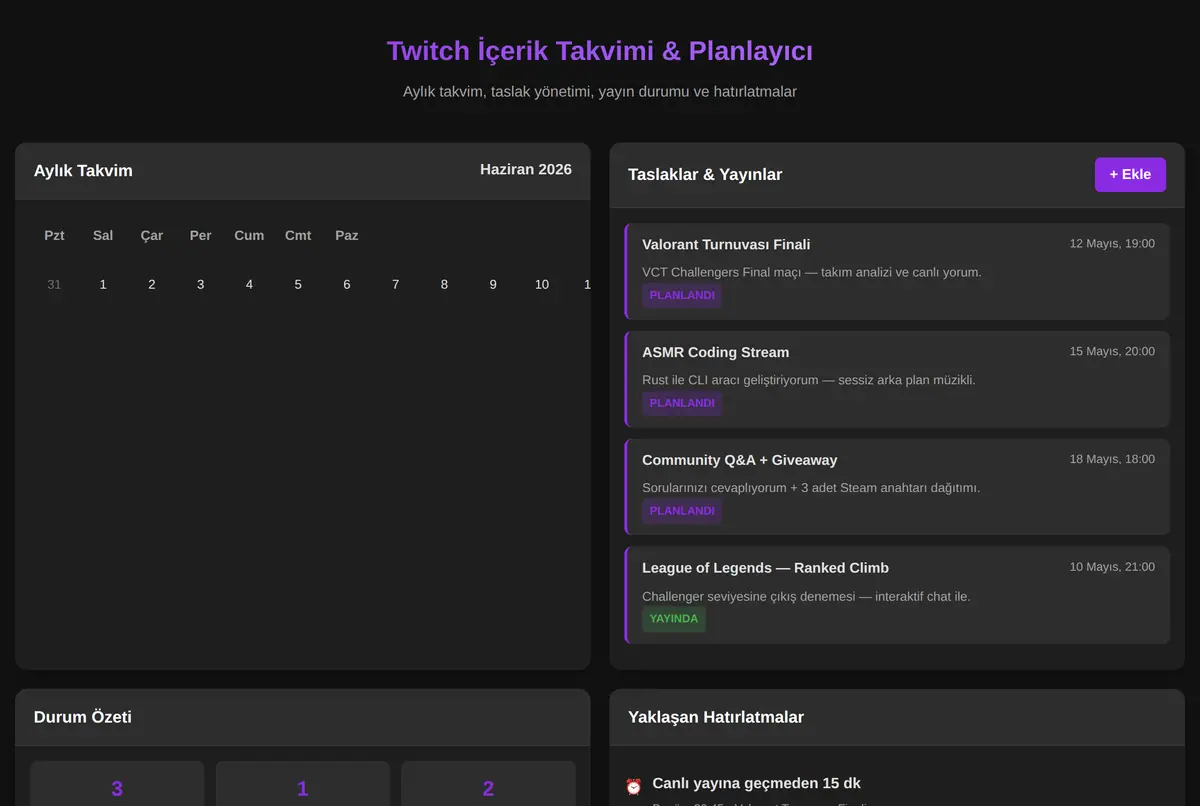Select calendar day 6
Viewport: 1200px width, 806px height.
(x=347, y=284)
